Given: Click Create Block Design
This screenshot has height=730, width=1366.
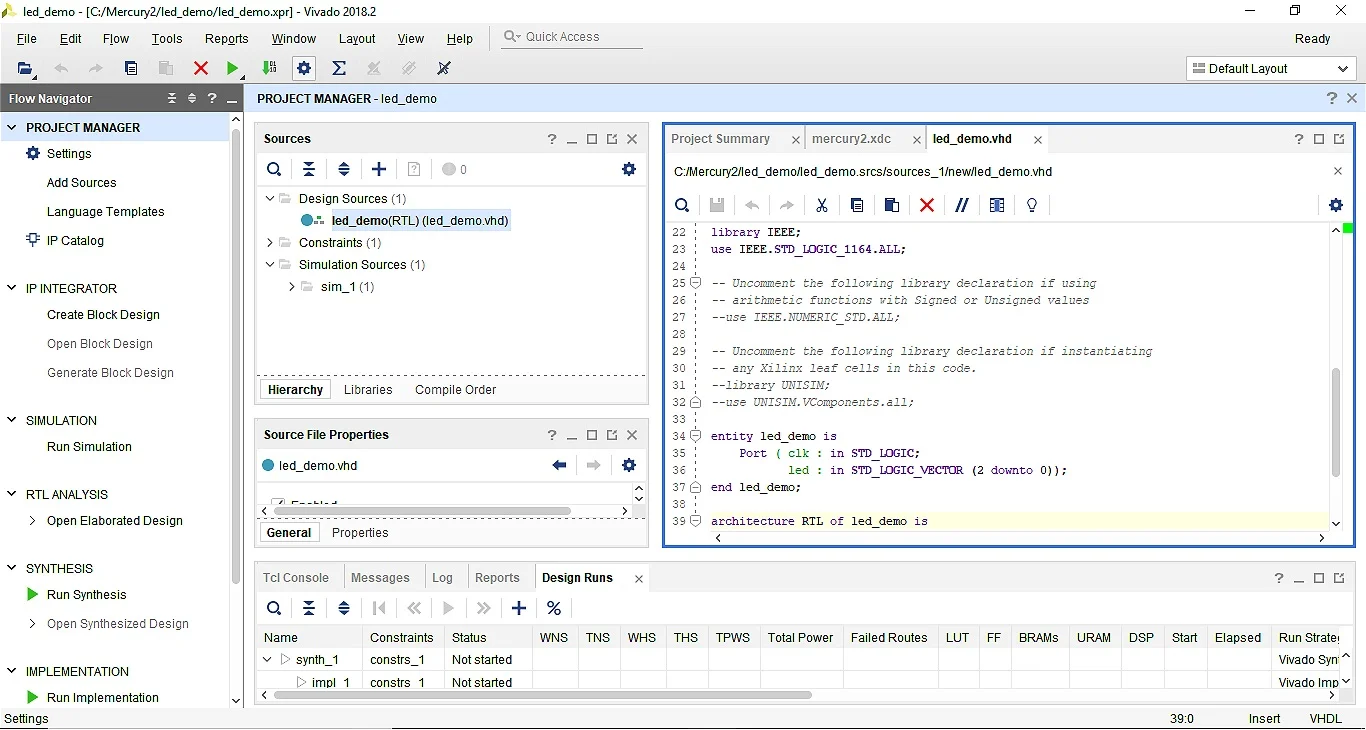Looking at the screenshot, I should 103,315.
